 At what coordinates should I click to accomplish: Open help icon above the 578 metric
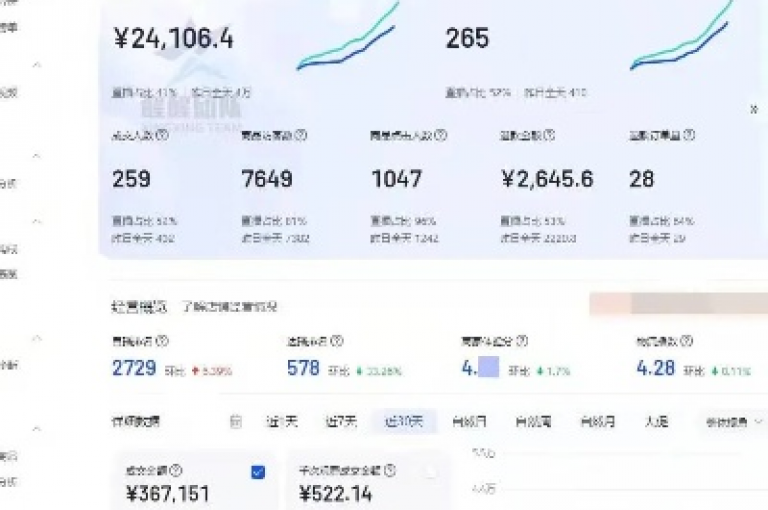[337, 341]
